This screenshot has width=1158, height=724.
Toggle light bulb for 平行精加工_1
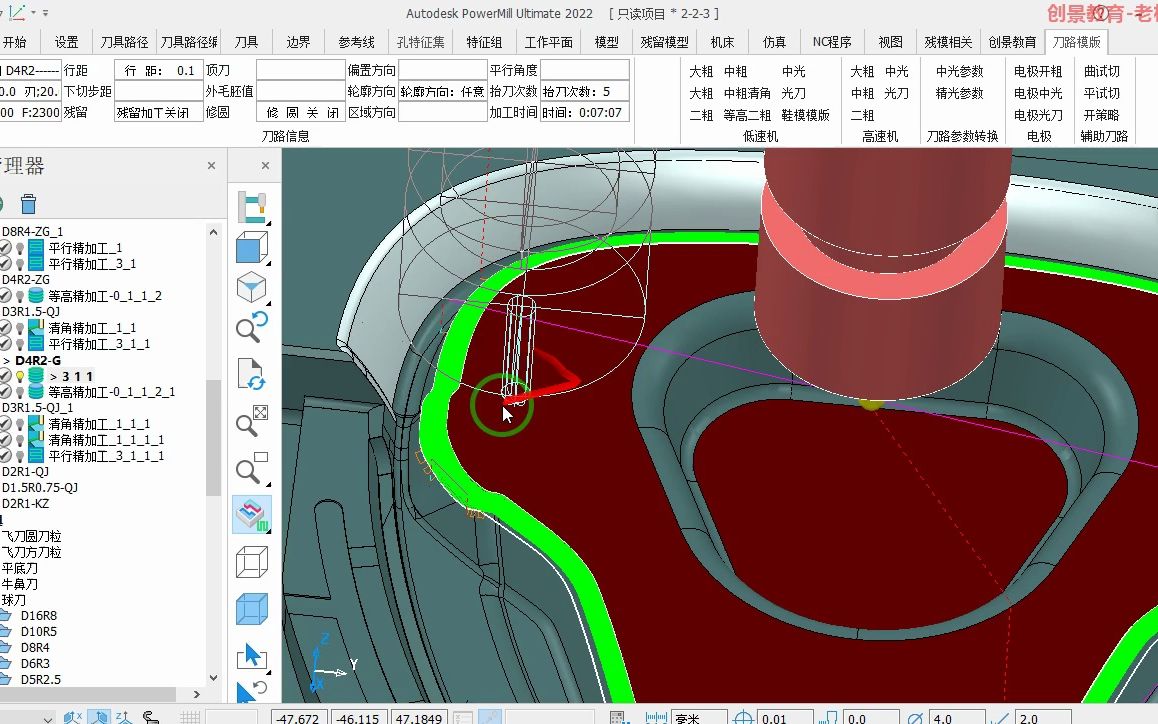[20, 248]
